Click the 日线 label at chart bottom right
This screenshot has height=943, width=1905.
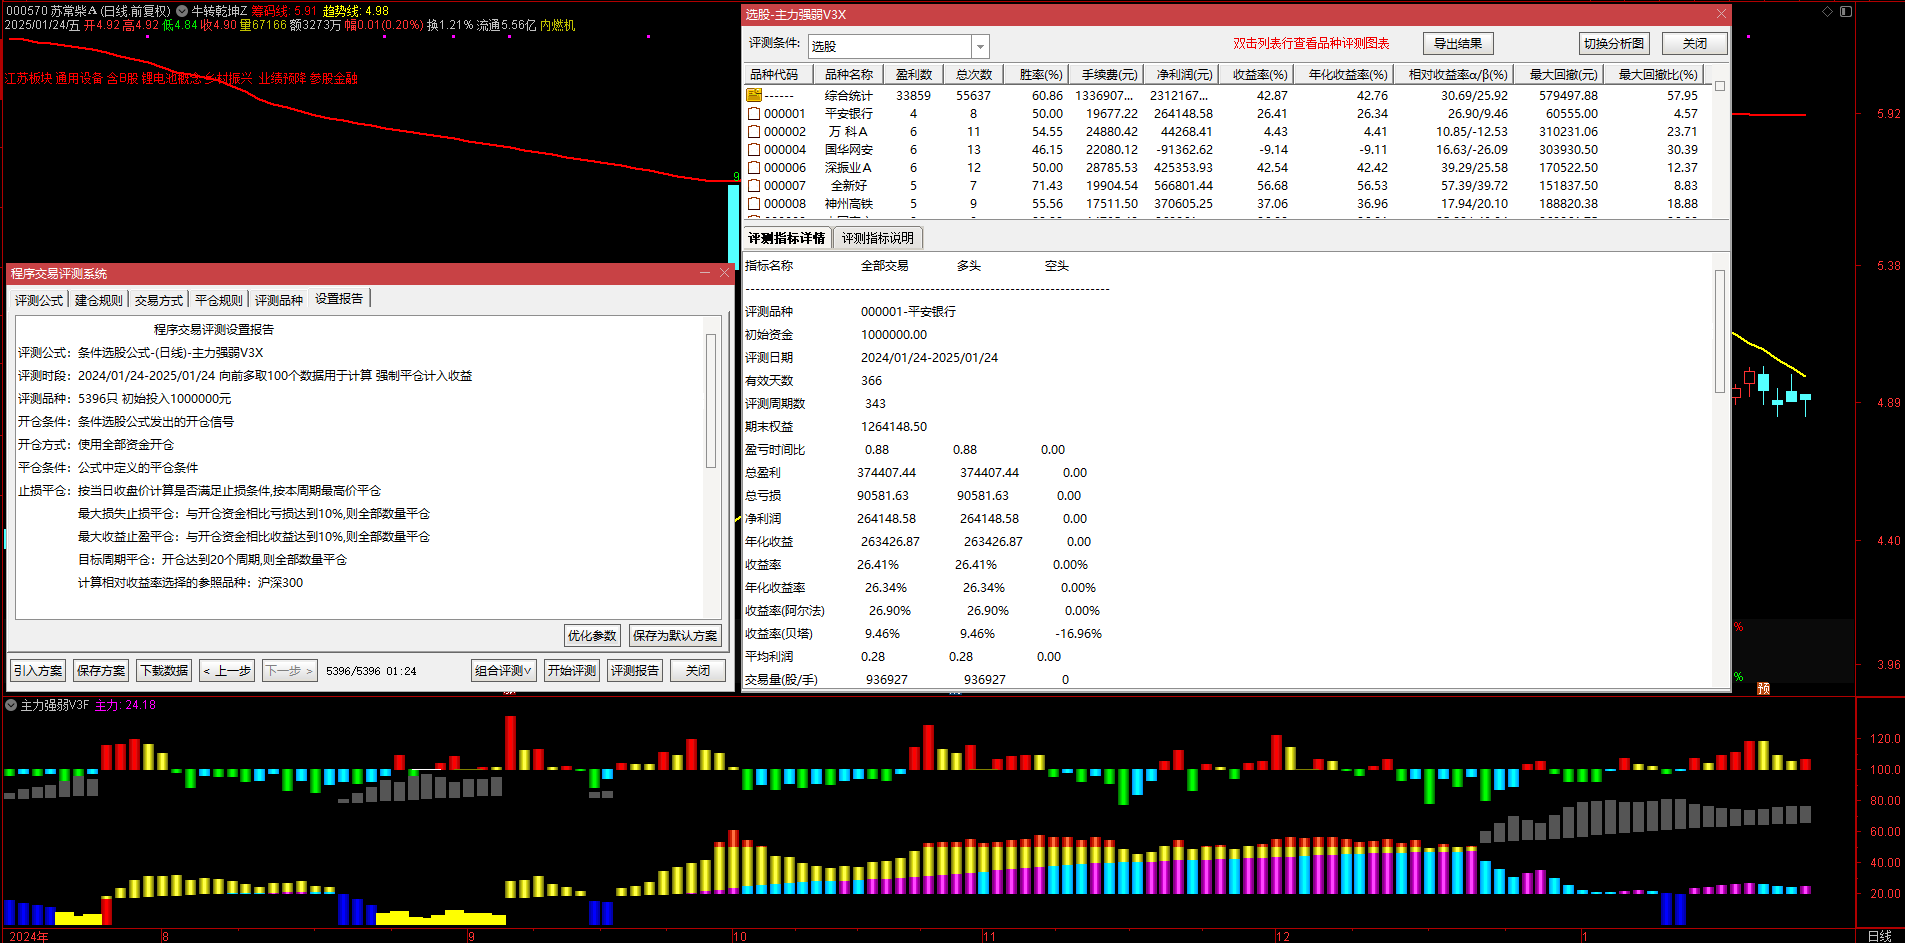pos(1880,936)
